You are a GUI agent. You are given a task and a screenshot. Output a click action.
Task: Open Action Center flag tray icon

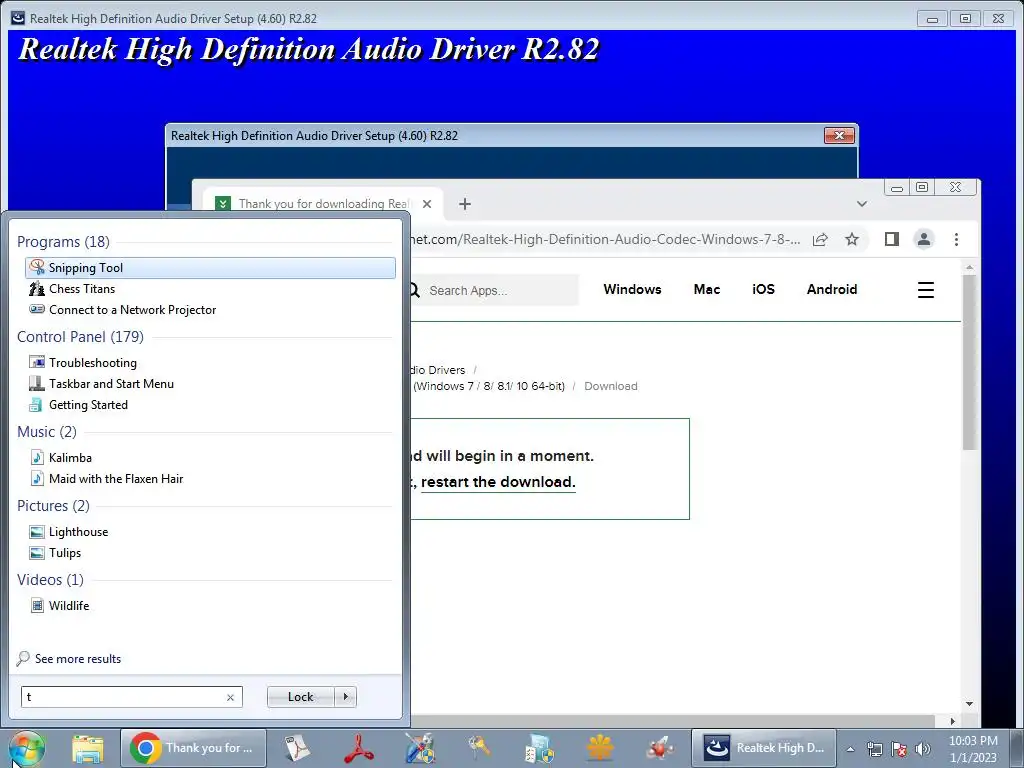pos(899,749)
